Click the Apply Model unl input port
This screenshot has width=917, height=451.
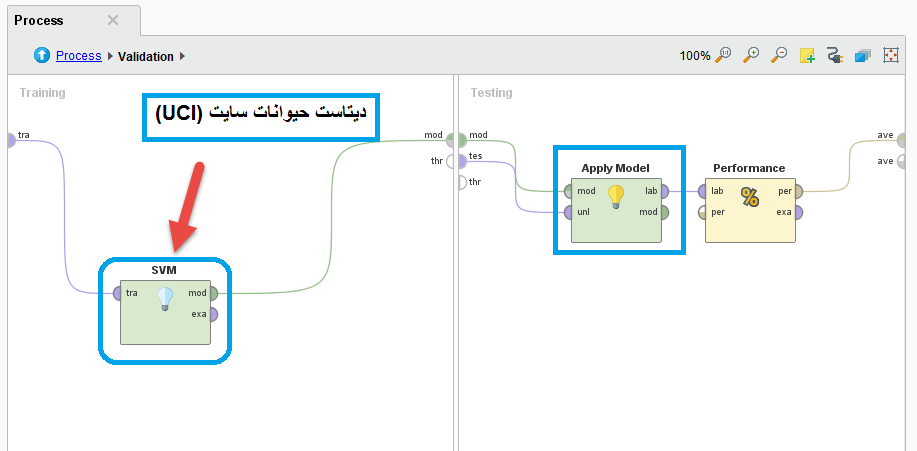[568, 212]
